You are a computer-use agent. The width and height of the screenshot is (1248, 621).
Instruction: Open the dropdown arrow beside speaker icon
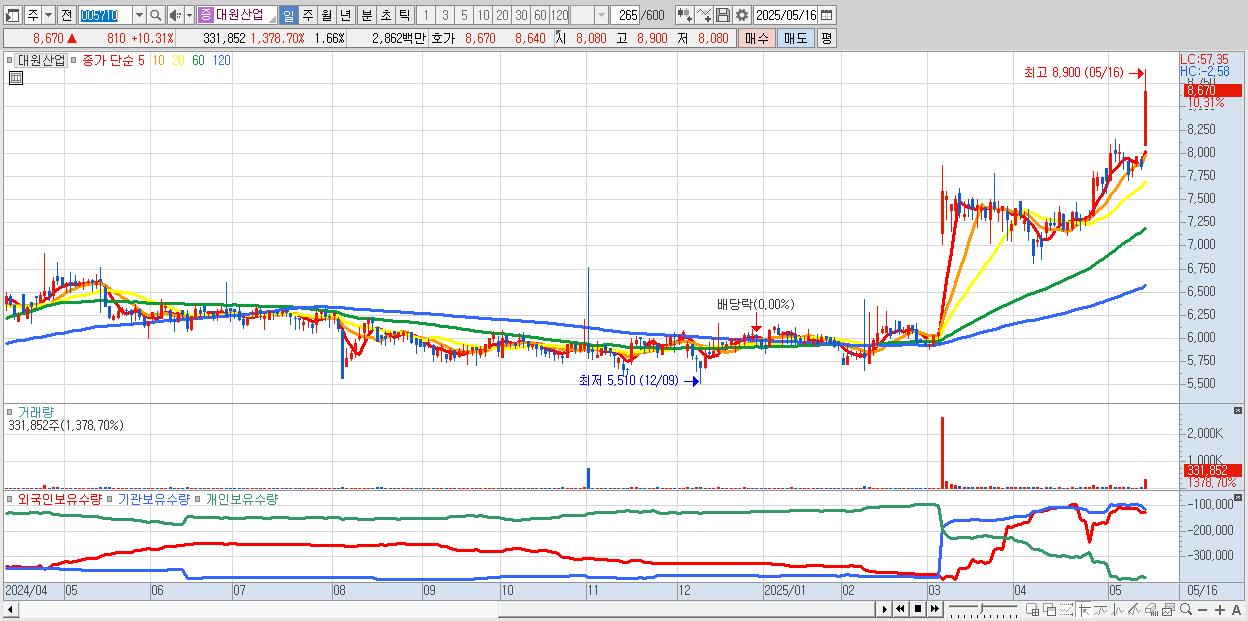coord(189,15)
